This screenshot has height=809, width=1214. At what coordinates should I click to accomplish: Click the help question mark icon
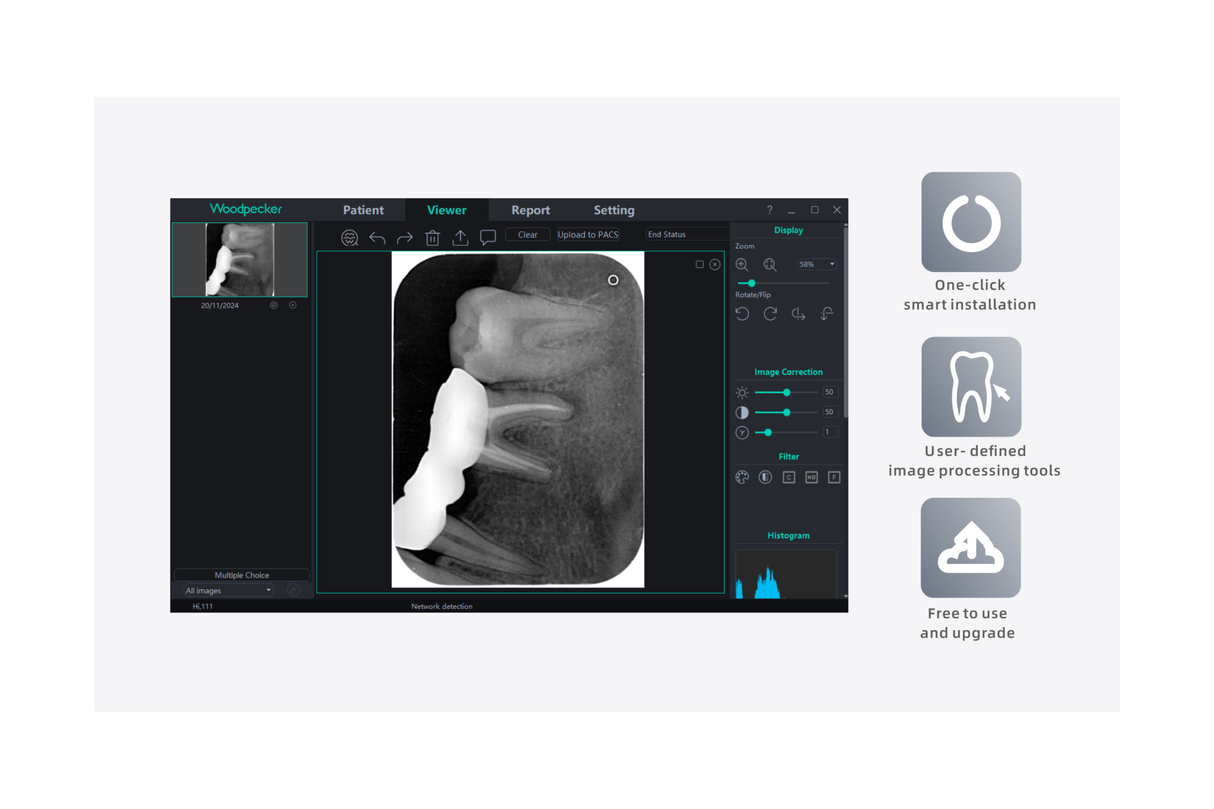pyautogui.click(x=769, y=210)
